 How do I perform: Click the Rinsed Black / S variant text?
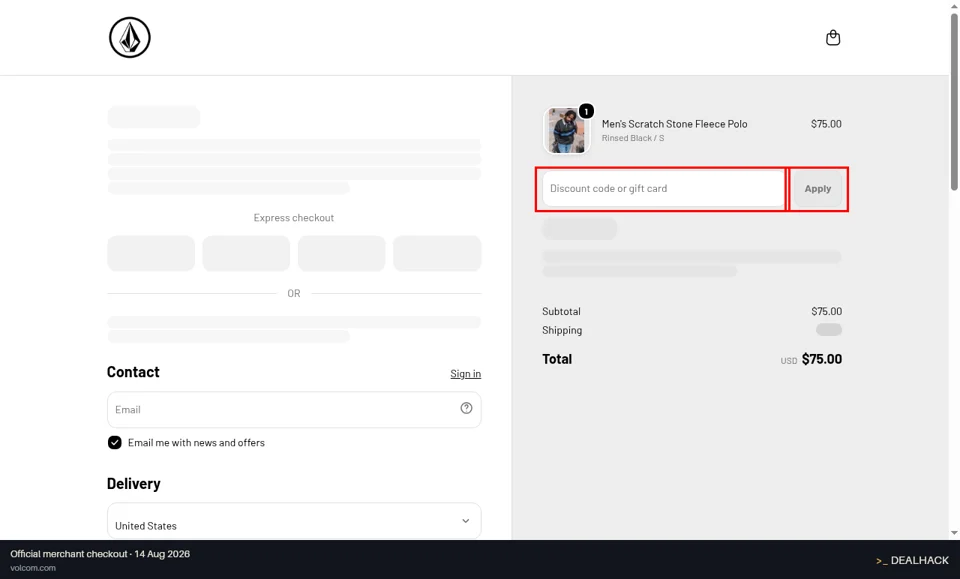click(632, 138)
